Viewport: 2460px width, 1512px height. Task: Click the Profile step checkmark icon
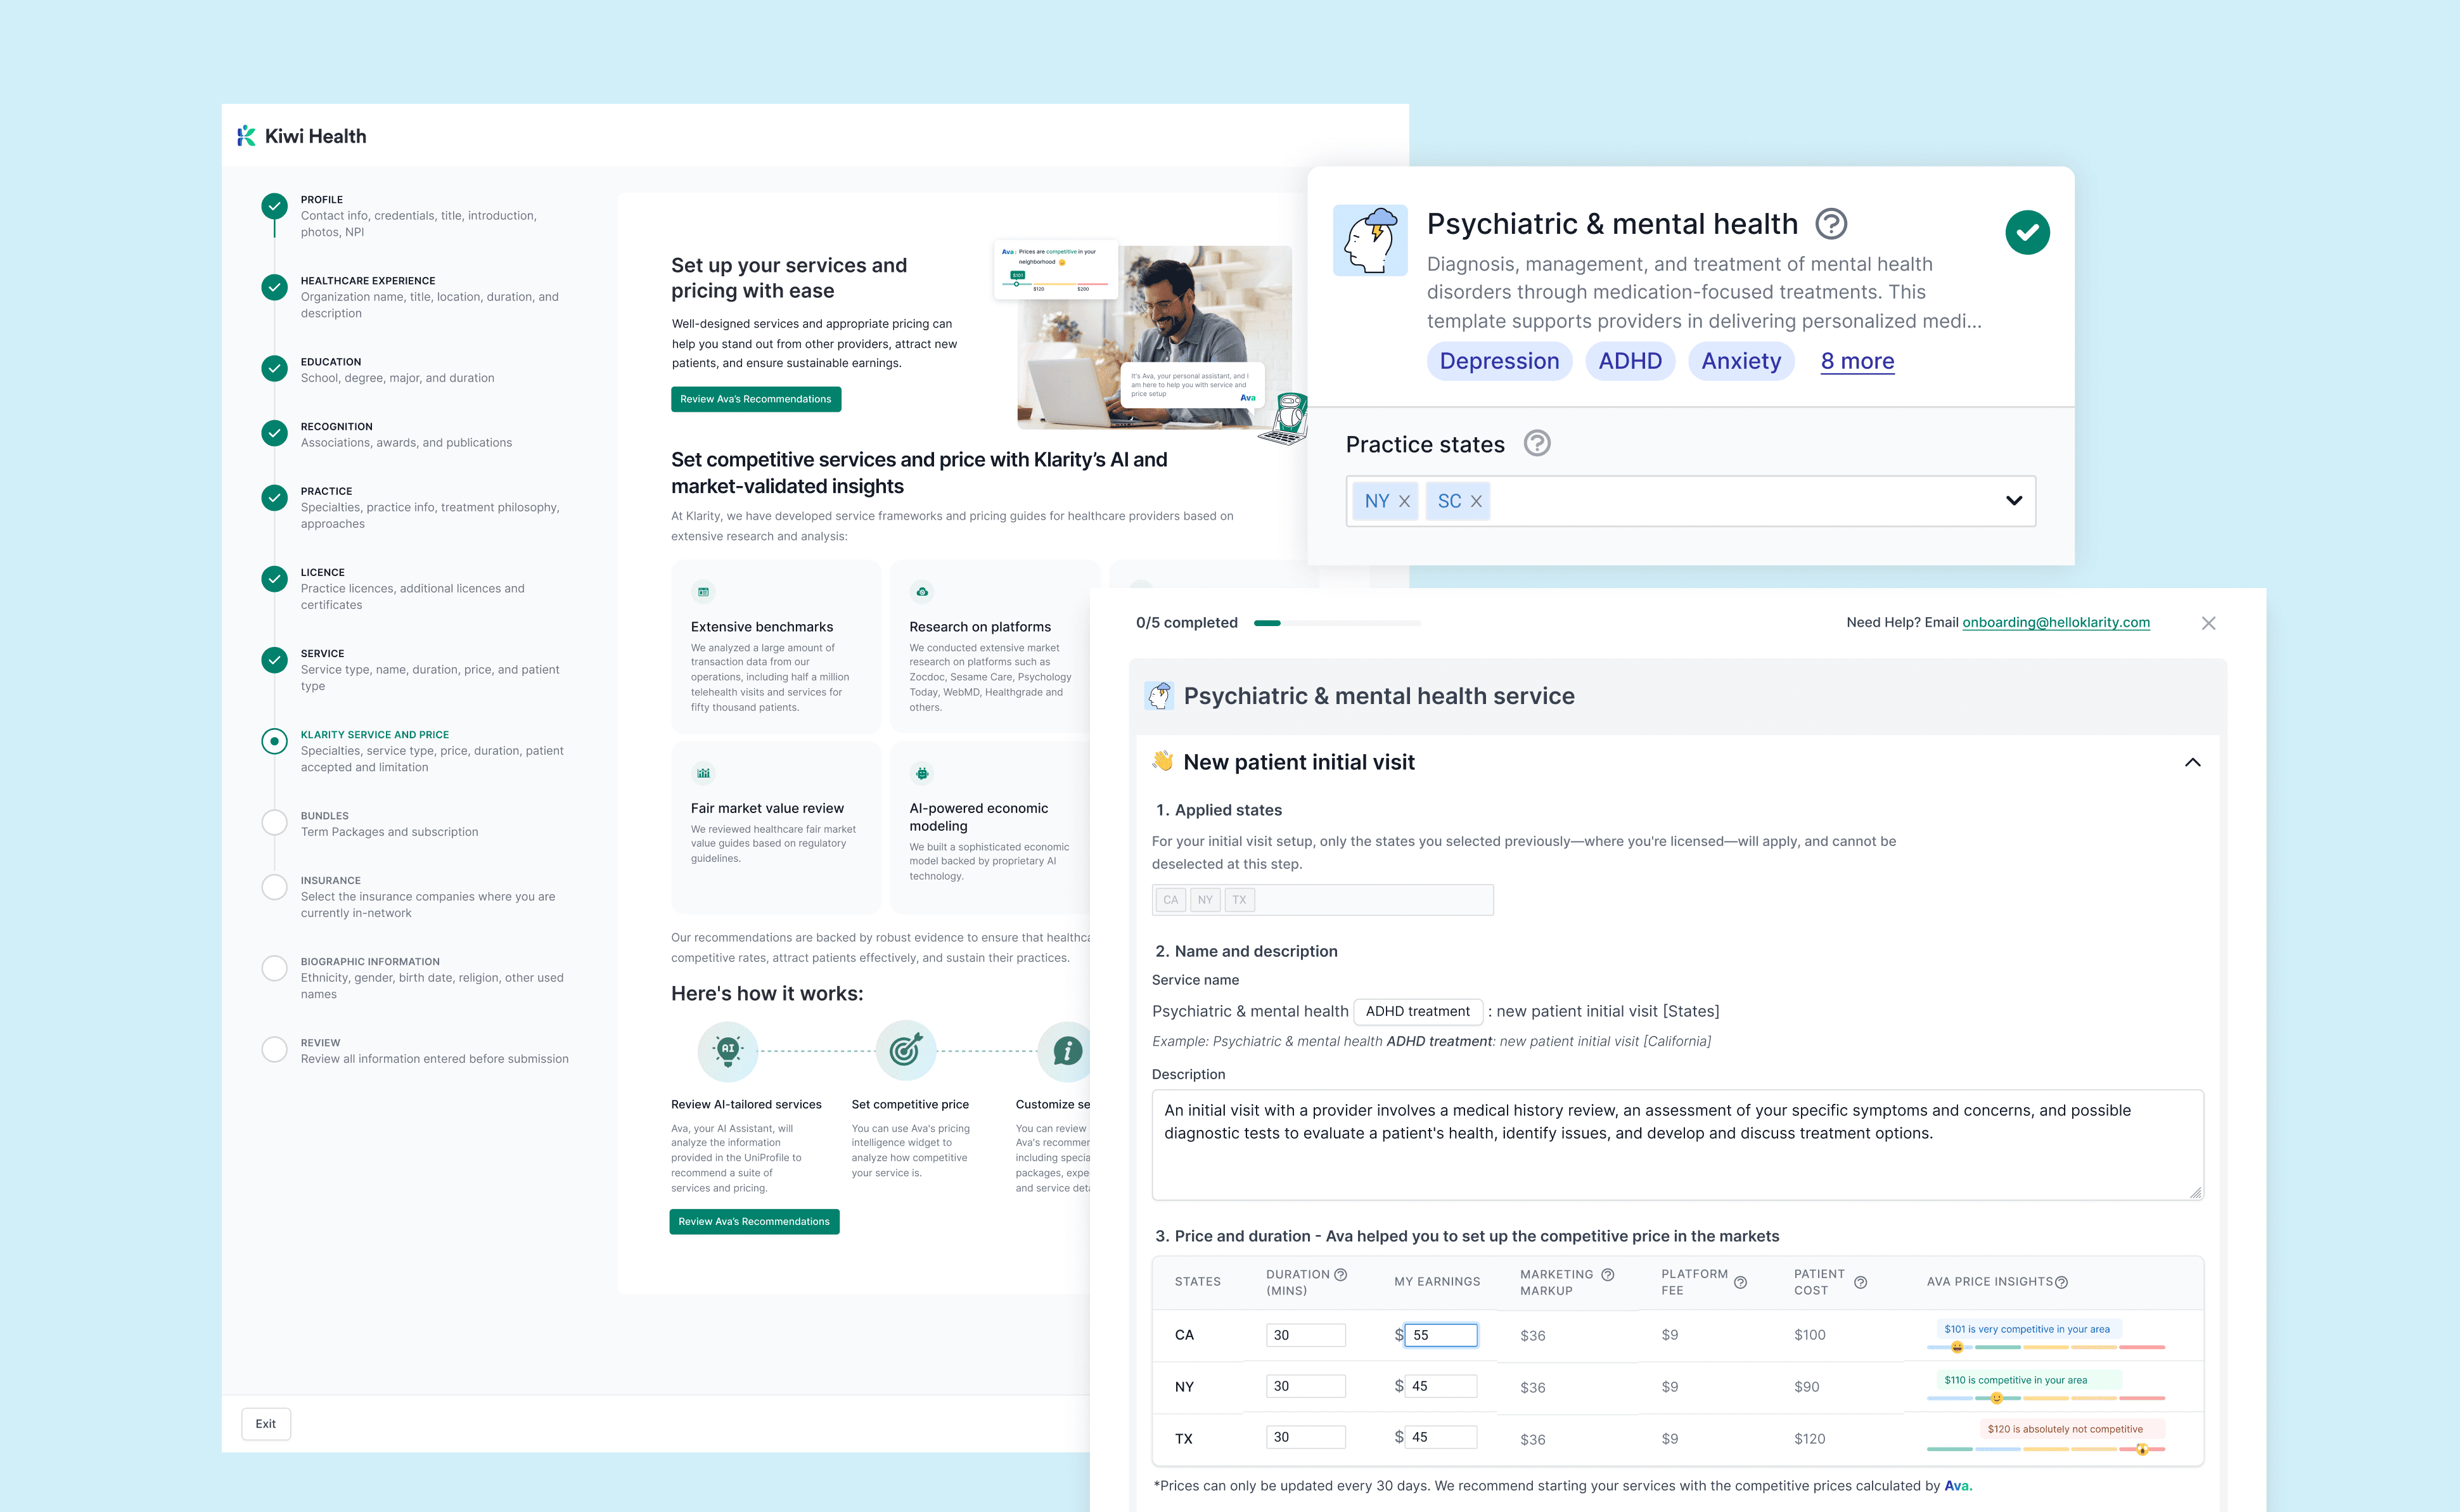pyautogui.click(x=274, y=206)
